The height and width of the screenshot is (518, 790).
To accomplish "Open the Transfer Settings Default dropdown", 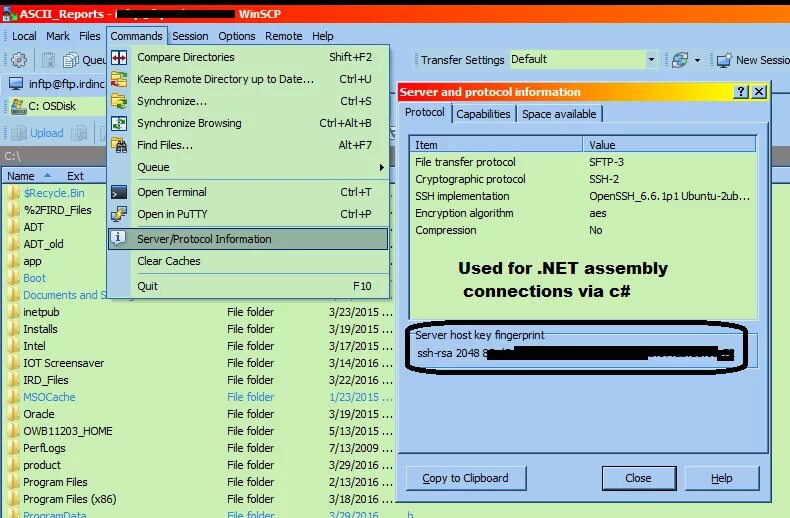I will tap(651, 59).
